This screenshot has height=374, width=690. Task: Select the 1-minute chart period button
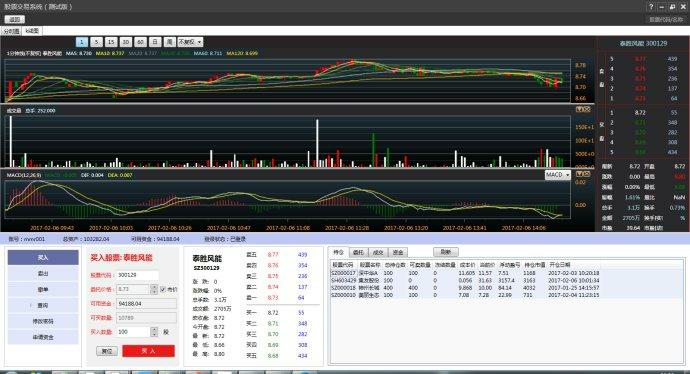[81, 42]
